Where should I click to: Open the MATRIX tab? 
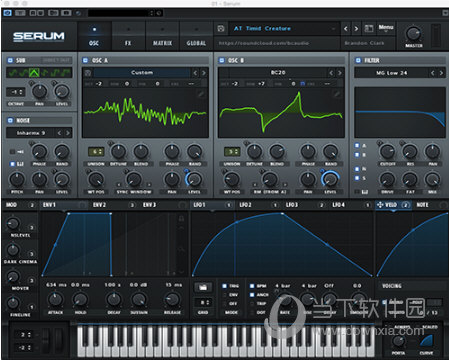tap(162, 37)
